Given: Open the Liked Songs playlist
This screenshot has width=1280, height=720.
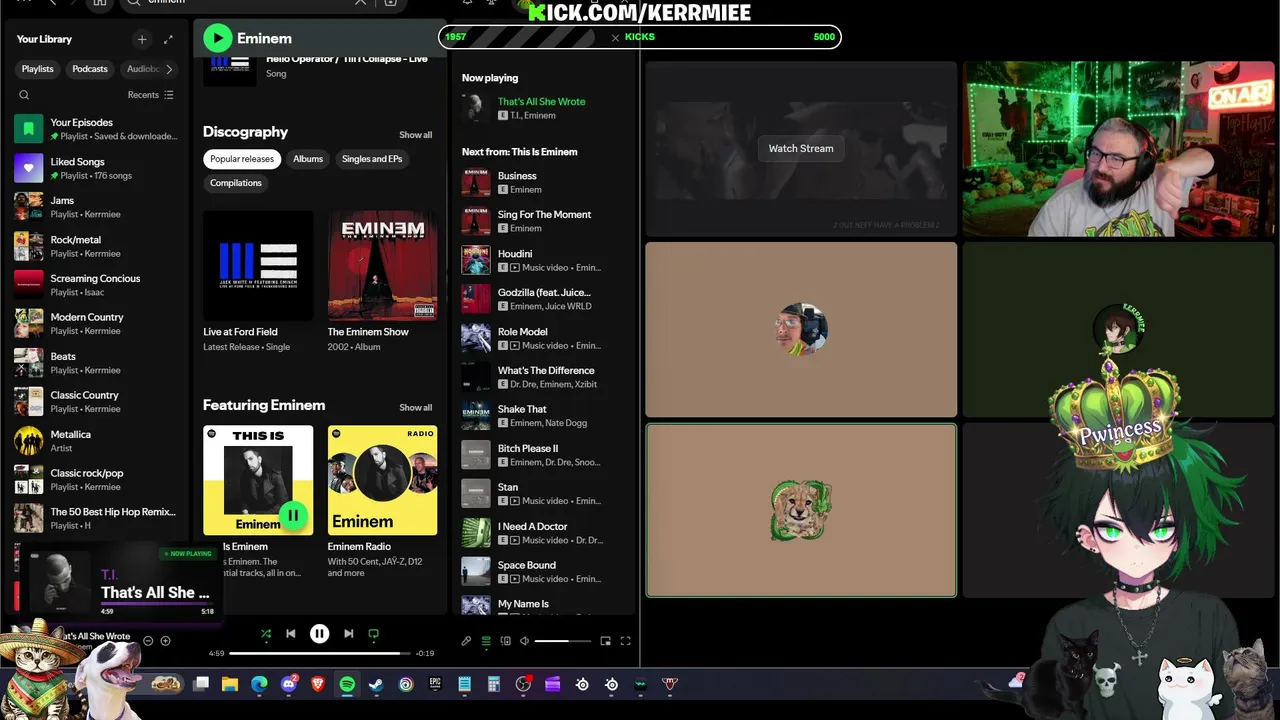Looking at the screenshot, I should coord(98,168).
